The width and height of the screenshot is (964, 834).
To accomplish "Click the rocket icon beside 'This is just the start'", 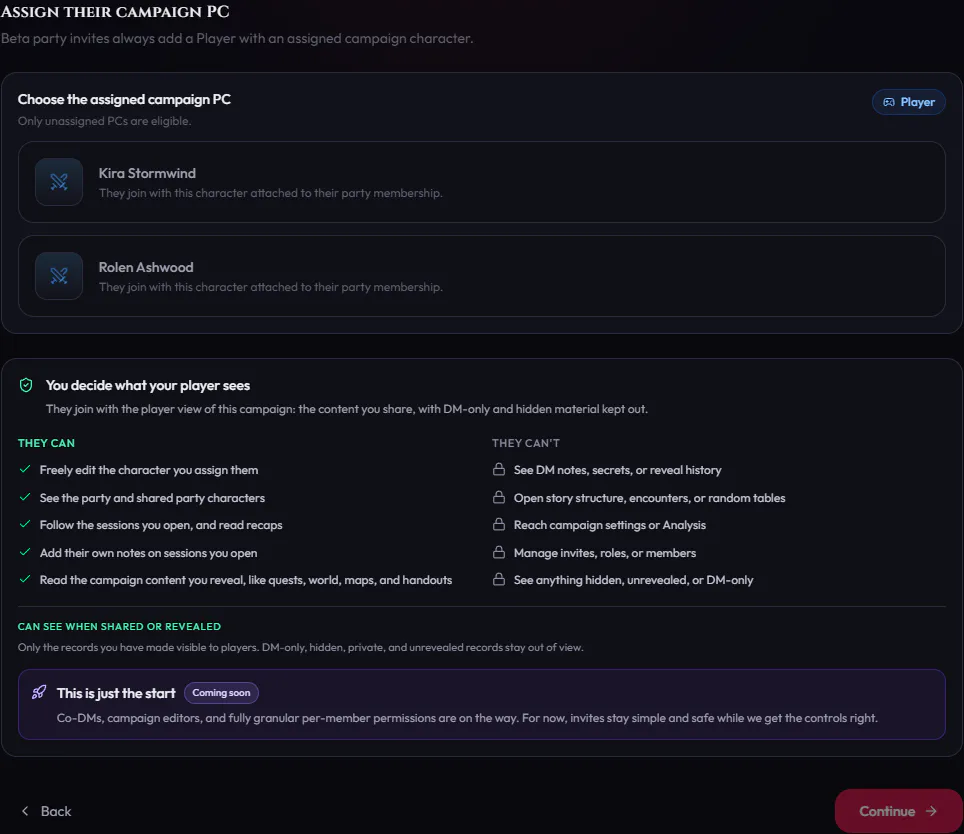I will [x=39, y=693].
